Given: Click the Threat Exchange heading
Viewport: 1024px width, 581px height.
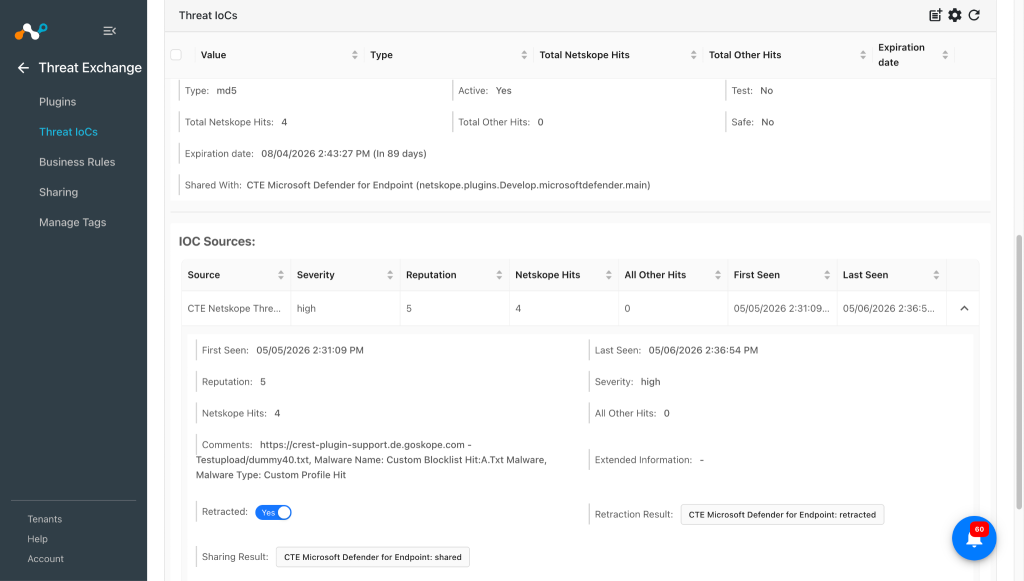Looking at the screenshot, I should [x=90, y=68].
